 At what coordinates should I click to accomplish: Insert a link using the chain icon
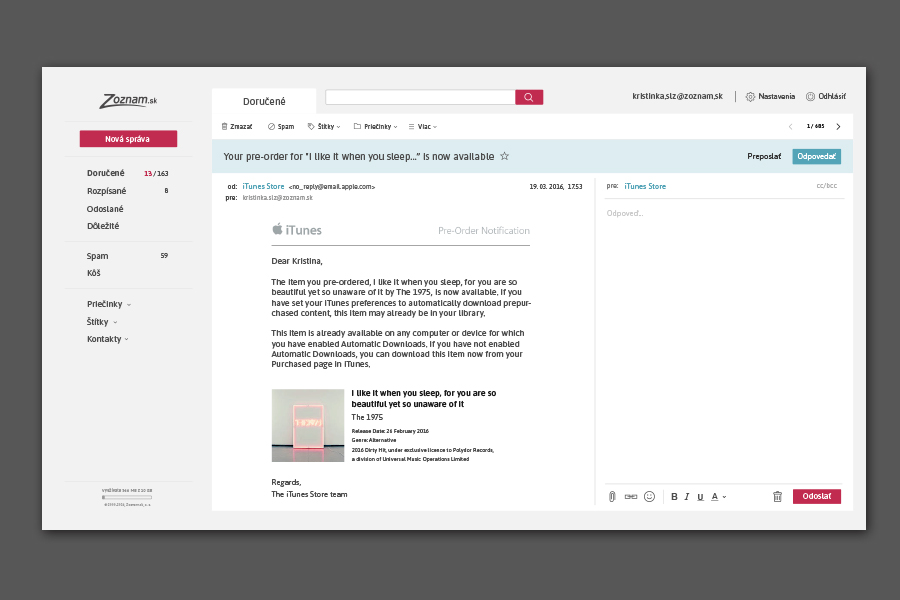[x=630, y=496]
